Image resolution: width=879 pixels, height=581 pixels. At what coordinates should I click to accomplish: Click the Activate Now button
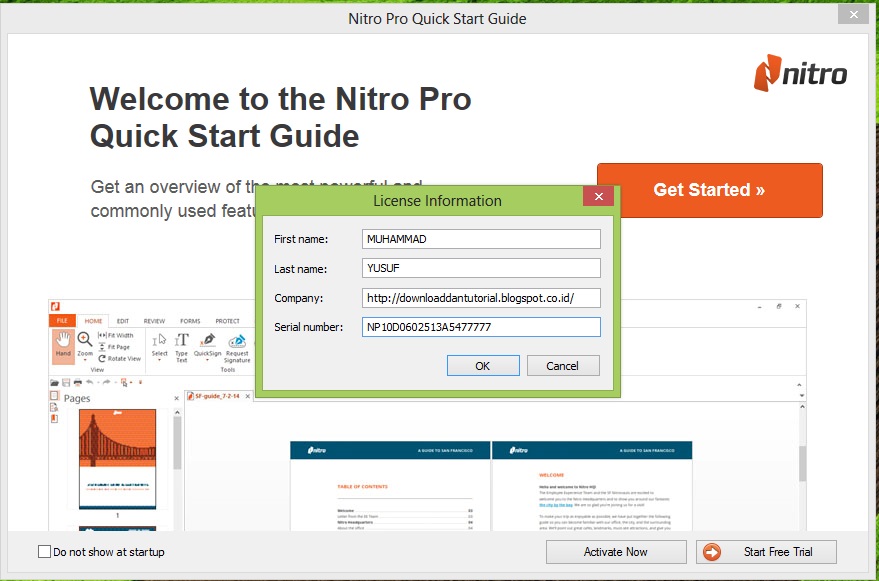[x=616, y=552]
